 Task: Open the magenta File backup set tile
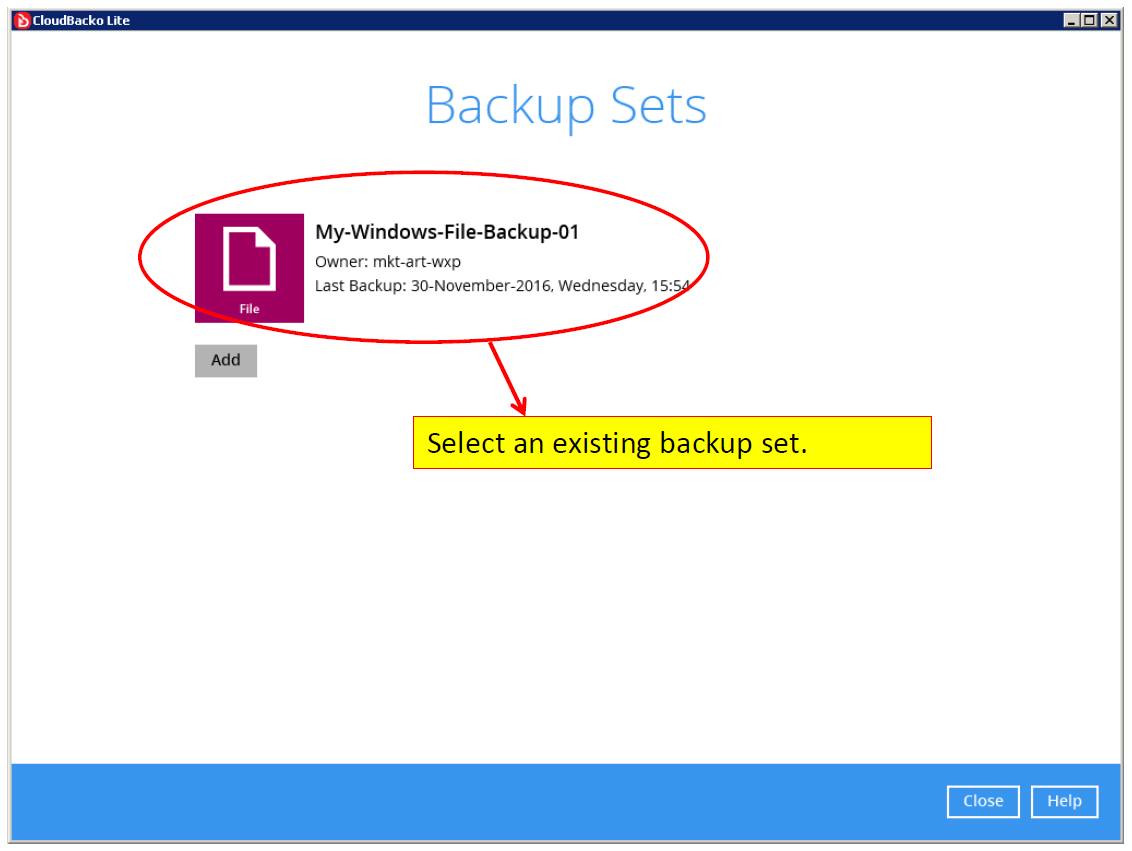tap(249, 268)
